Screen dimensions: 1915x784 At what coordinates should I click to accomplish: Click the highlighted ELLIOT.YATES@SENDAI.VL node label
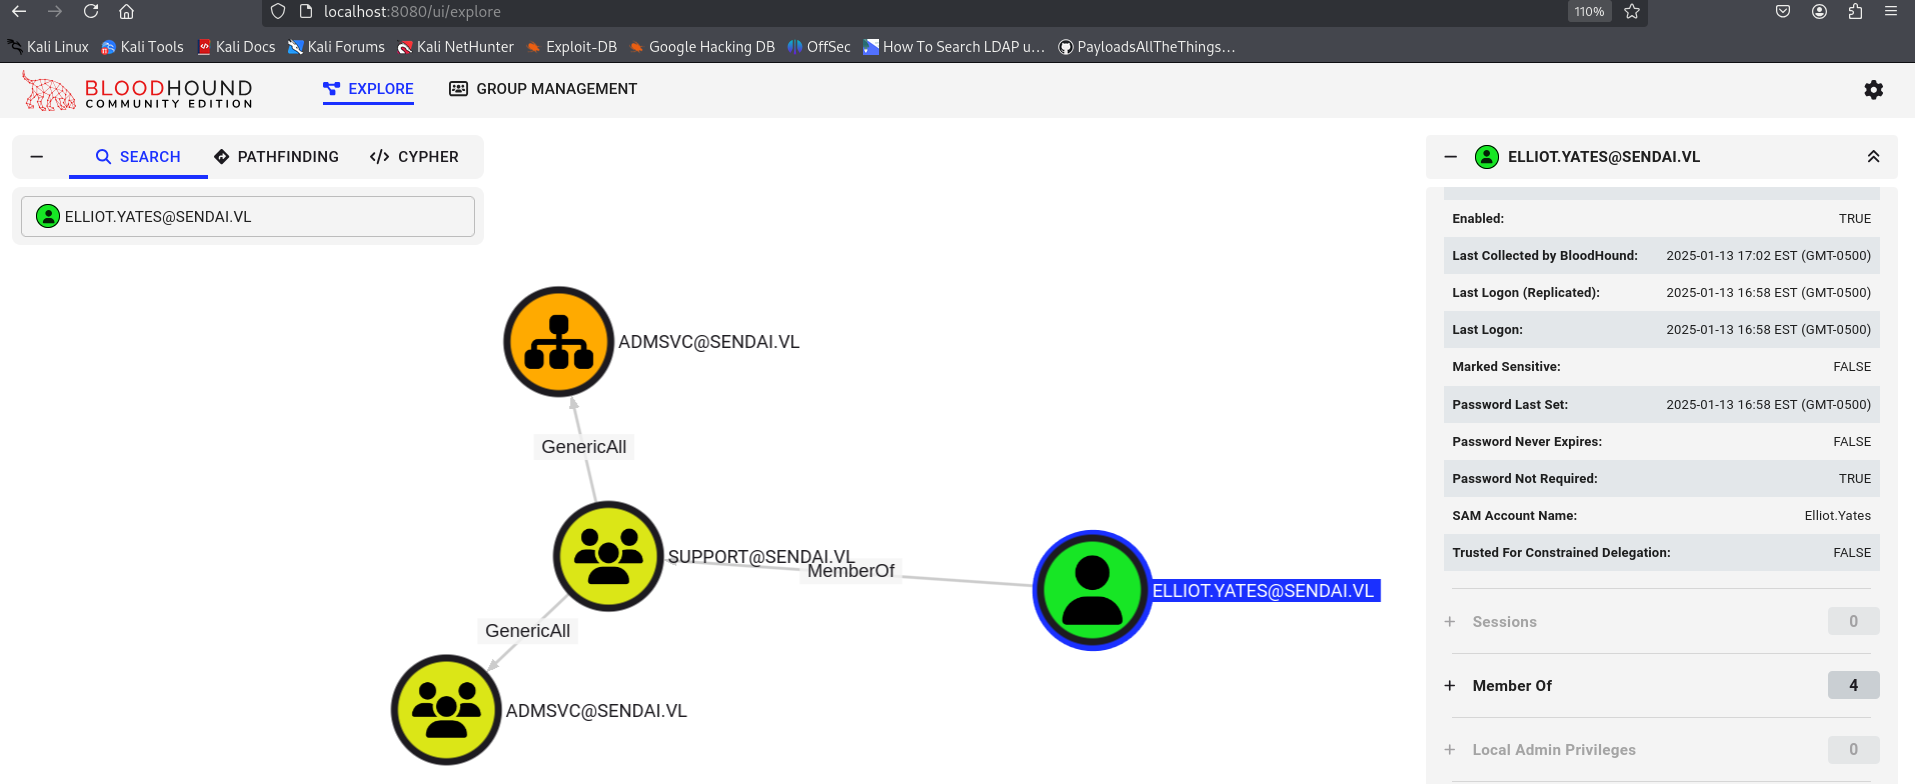(x=1264, y=591)
